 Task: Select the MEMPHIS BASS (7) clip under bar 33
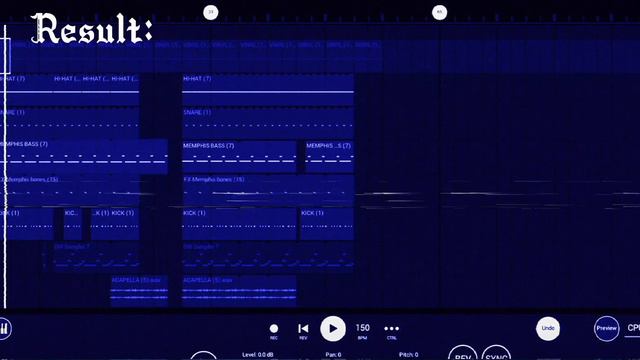coord(239,157)
